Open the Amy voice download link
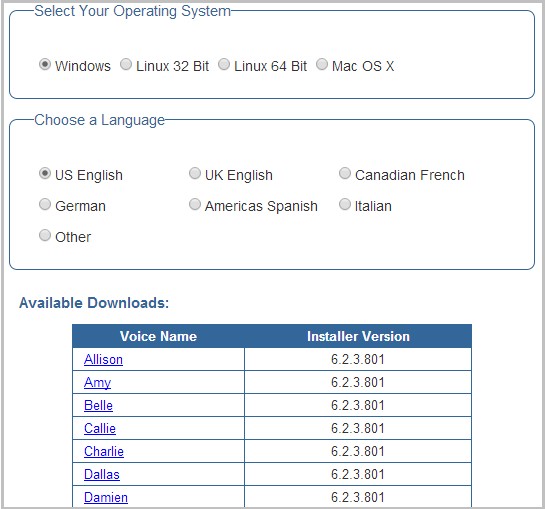545x509 pixels. click(x=97, y=382)
